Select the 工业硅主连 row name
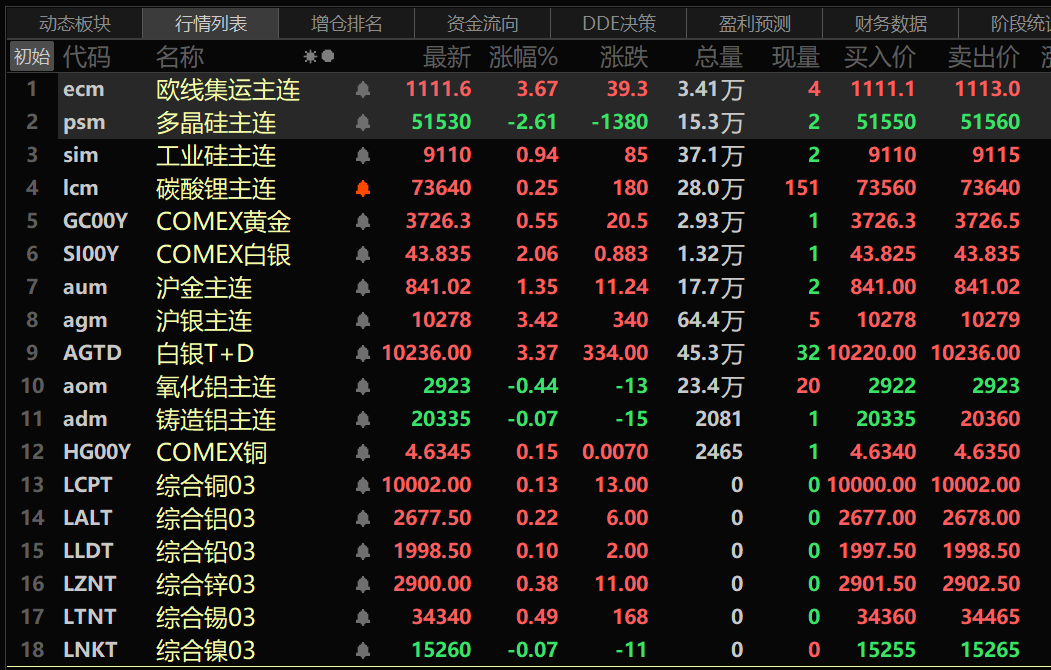The height and width of the screenshot is (670, 1051). coord(216,156)
